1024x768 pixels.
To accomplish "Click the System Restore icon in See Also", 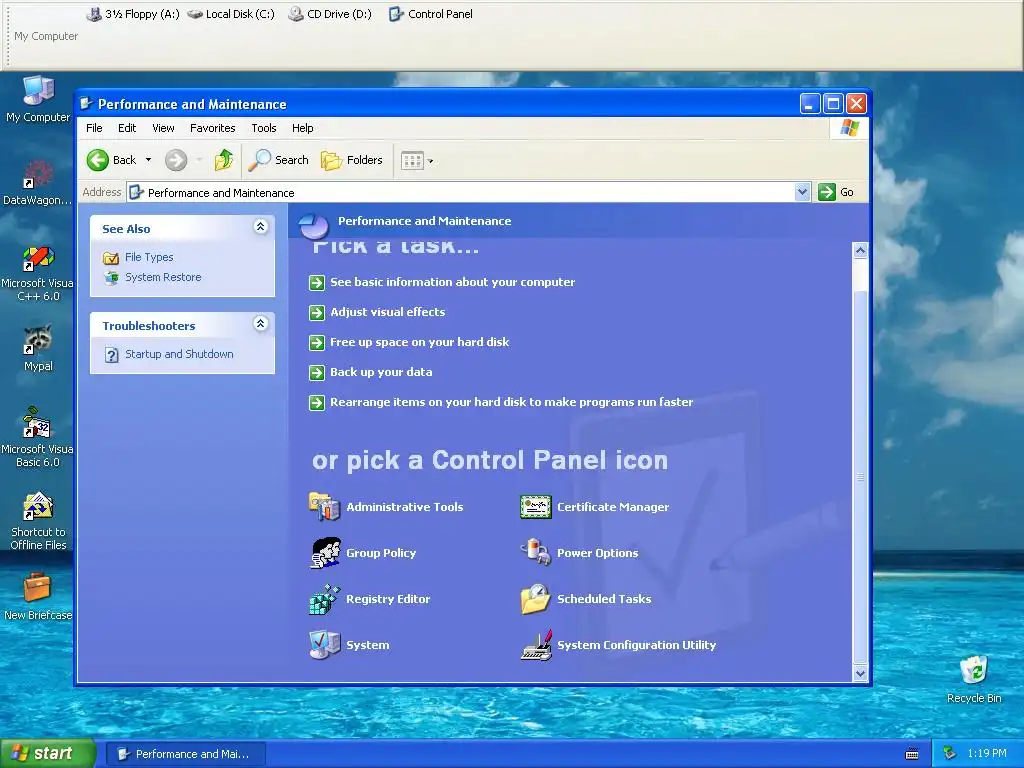I will [x=111, y=278].
